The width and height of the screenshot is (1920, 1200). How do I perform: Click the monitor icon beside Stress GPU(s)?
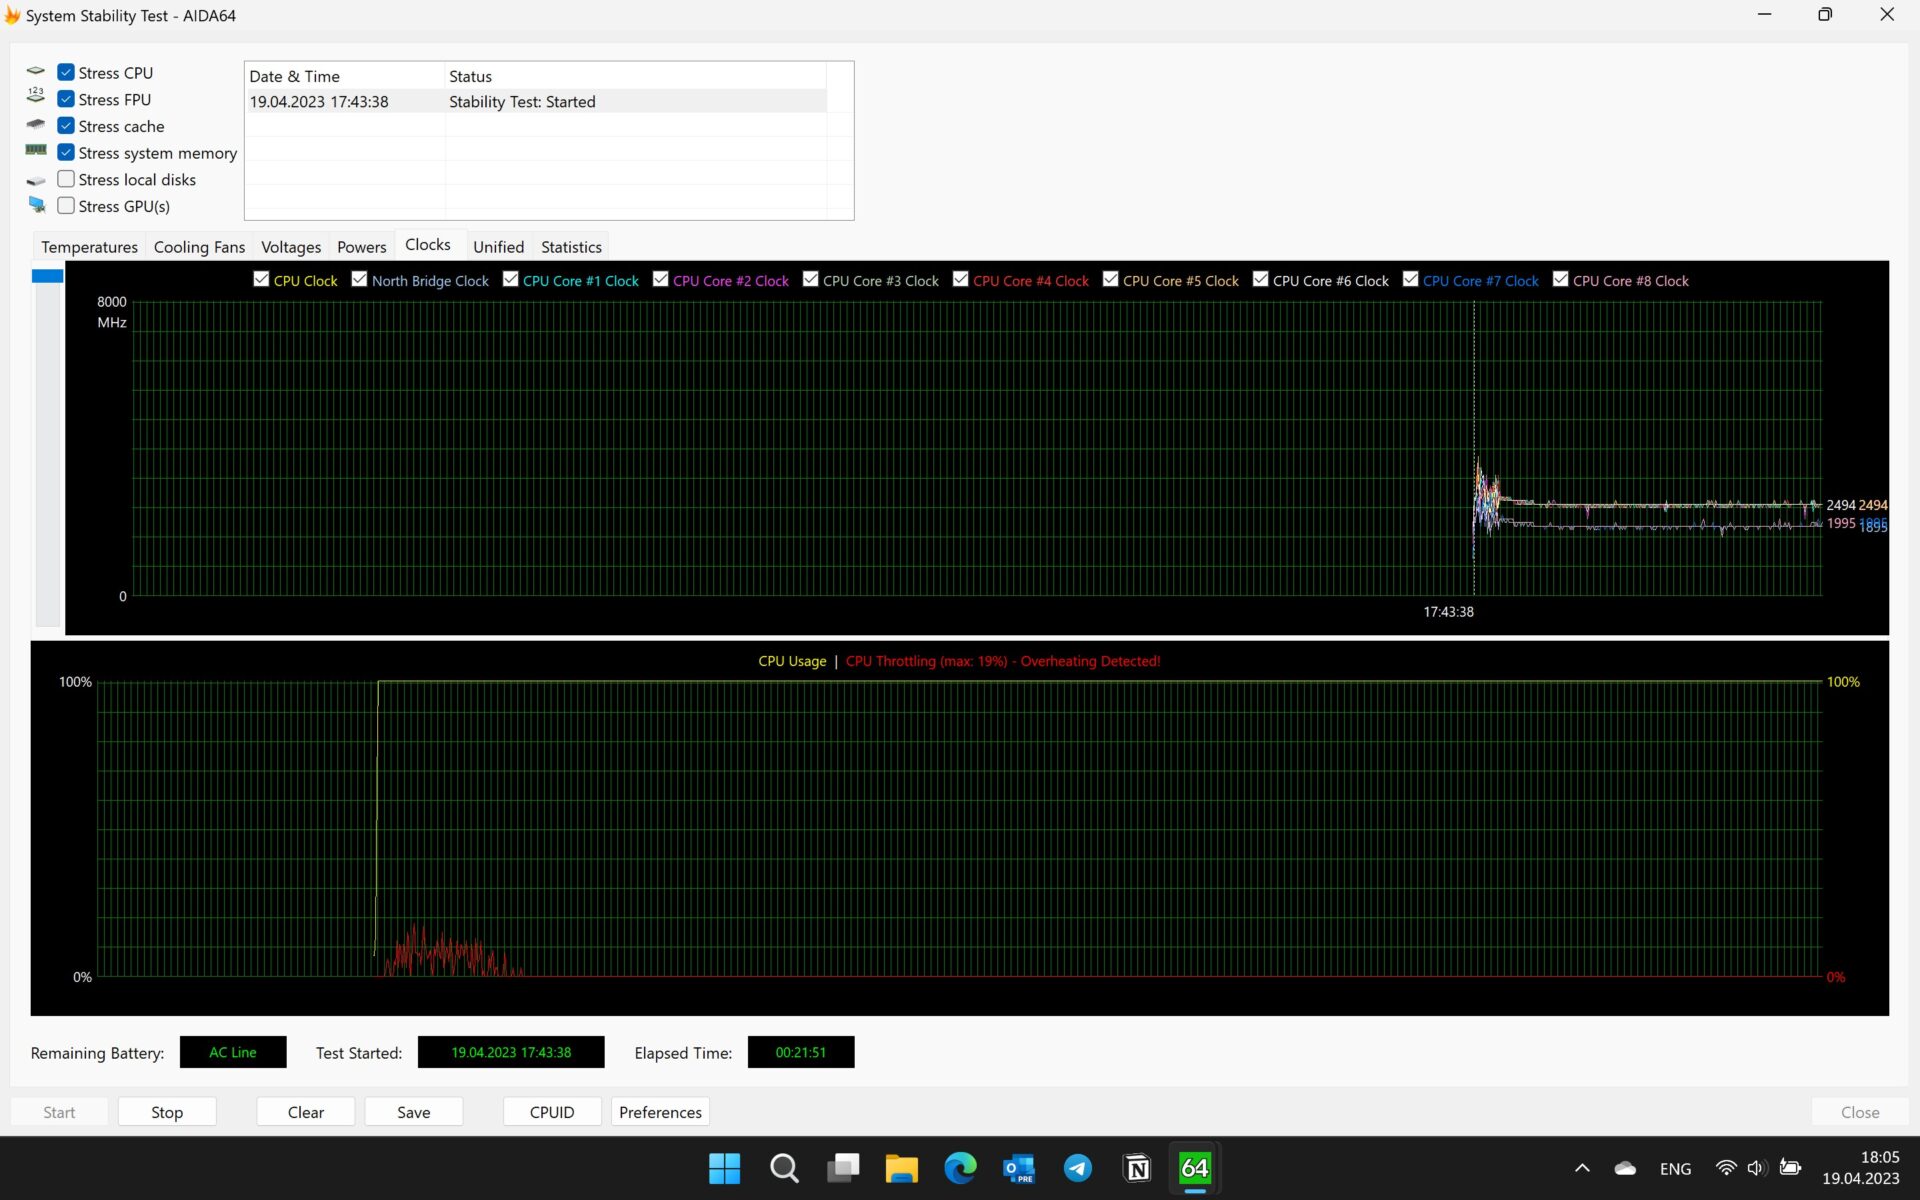37,205
